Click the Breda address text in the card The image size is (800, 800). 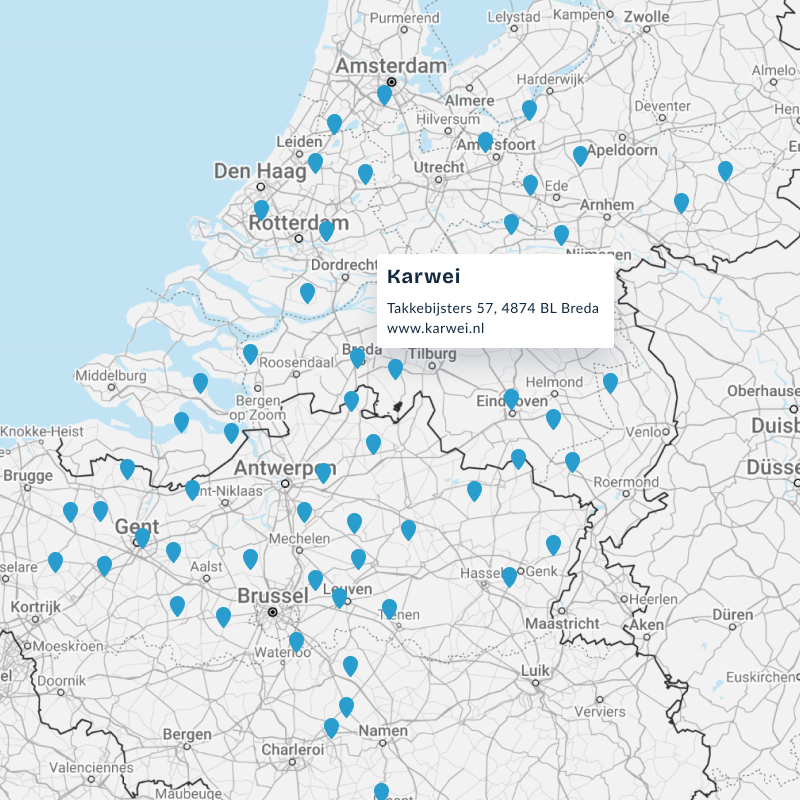click(492, 308)
